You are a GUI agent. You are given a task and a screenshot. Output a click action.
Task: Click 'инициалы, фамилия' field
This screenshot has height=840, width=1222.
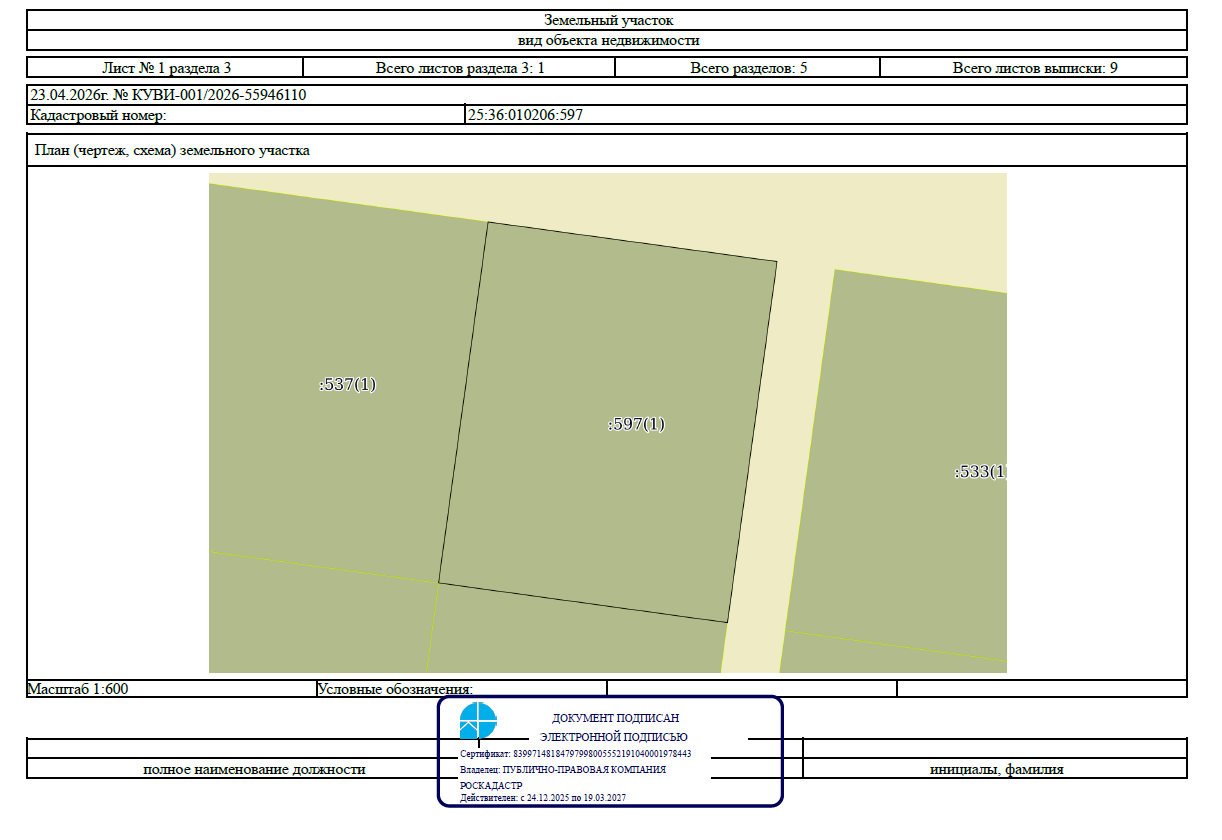click(995, 769)
